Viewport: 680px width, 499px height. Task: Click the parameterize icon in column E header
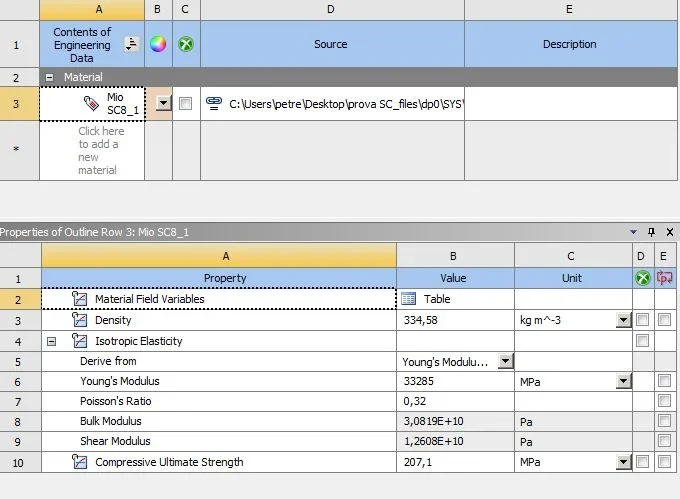coord(665,278)
